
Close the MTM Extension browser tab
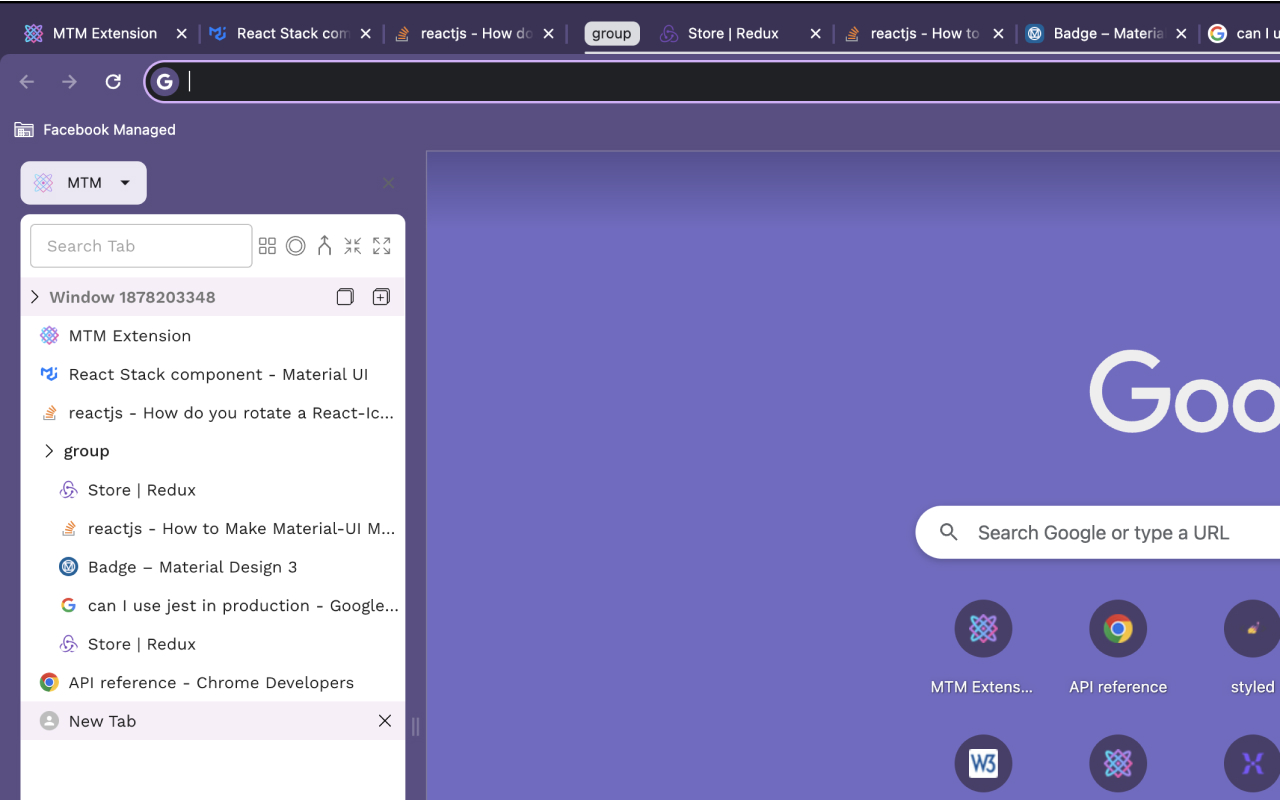pos(181,34)
